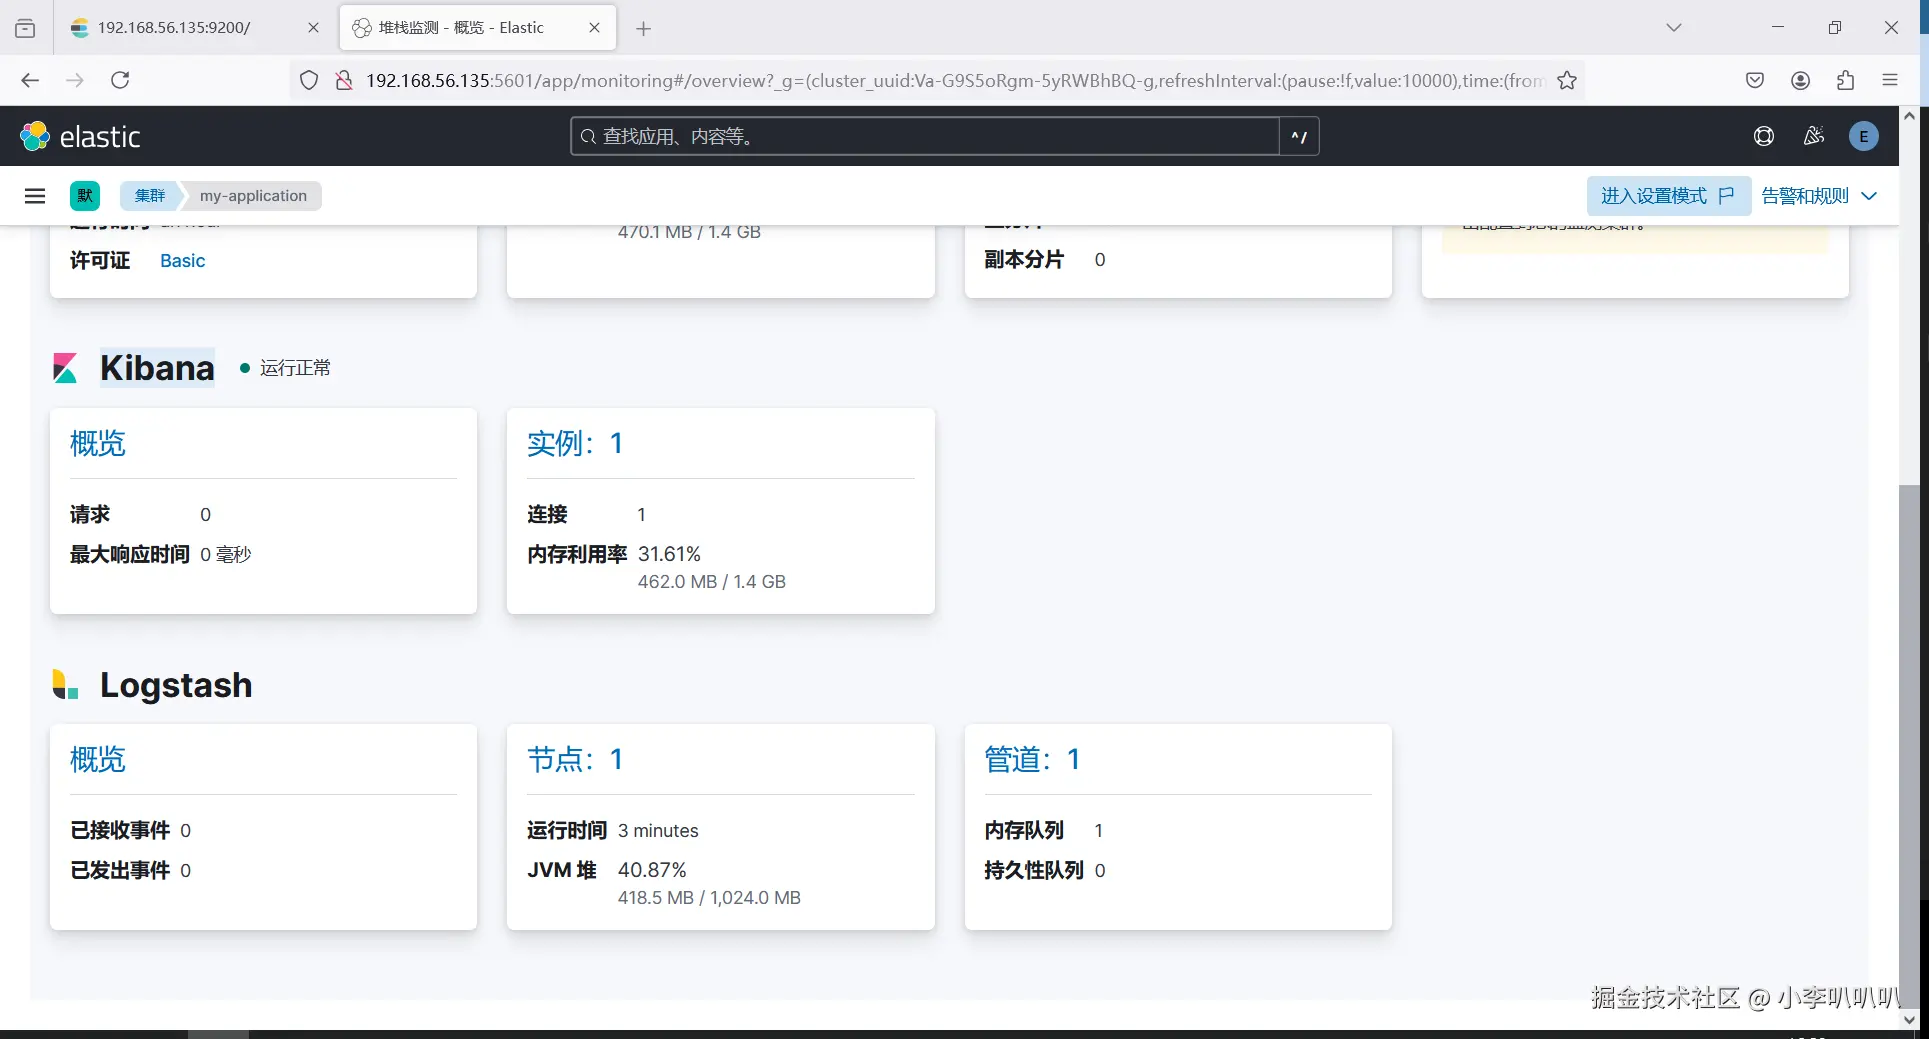Image resolution: width=1929 pixels, height=1039 pixels.
Task: Click the 副本分片 label
Action: [x=1024, y=259]
